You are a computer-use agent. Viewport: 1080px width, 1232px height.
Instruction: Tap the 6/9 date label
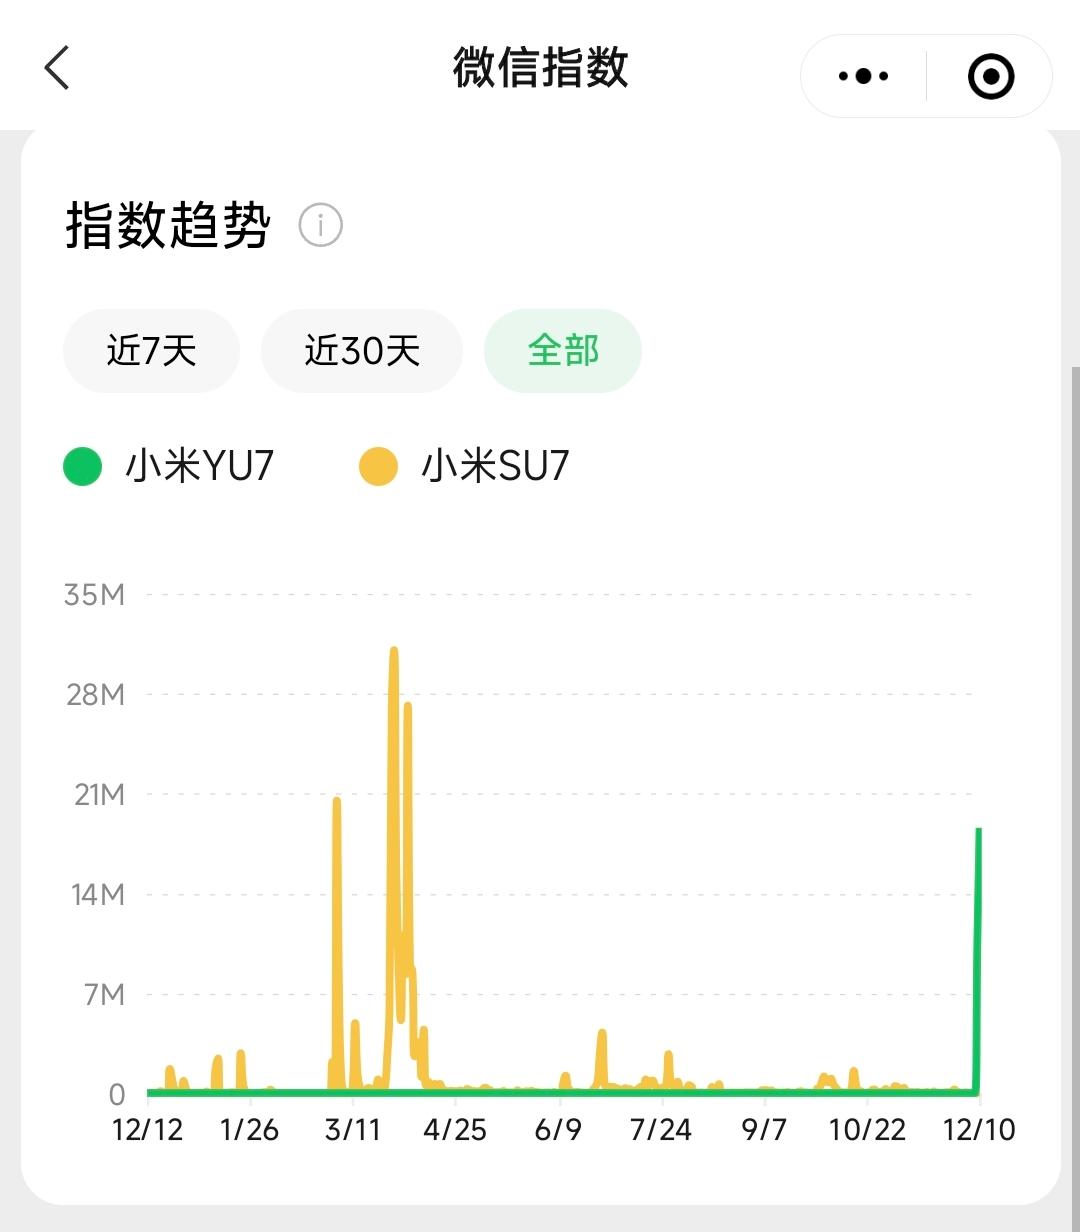point(558,1130)
